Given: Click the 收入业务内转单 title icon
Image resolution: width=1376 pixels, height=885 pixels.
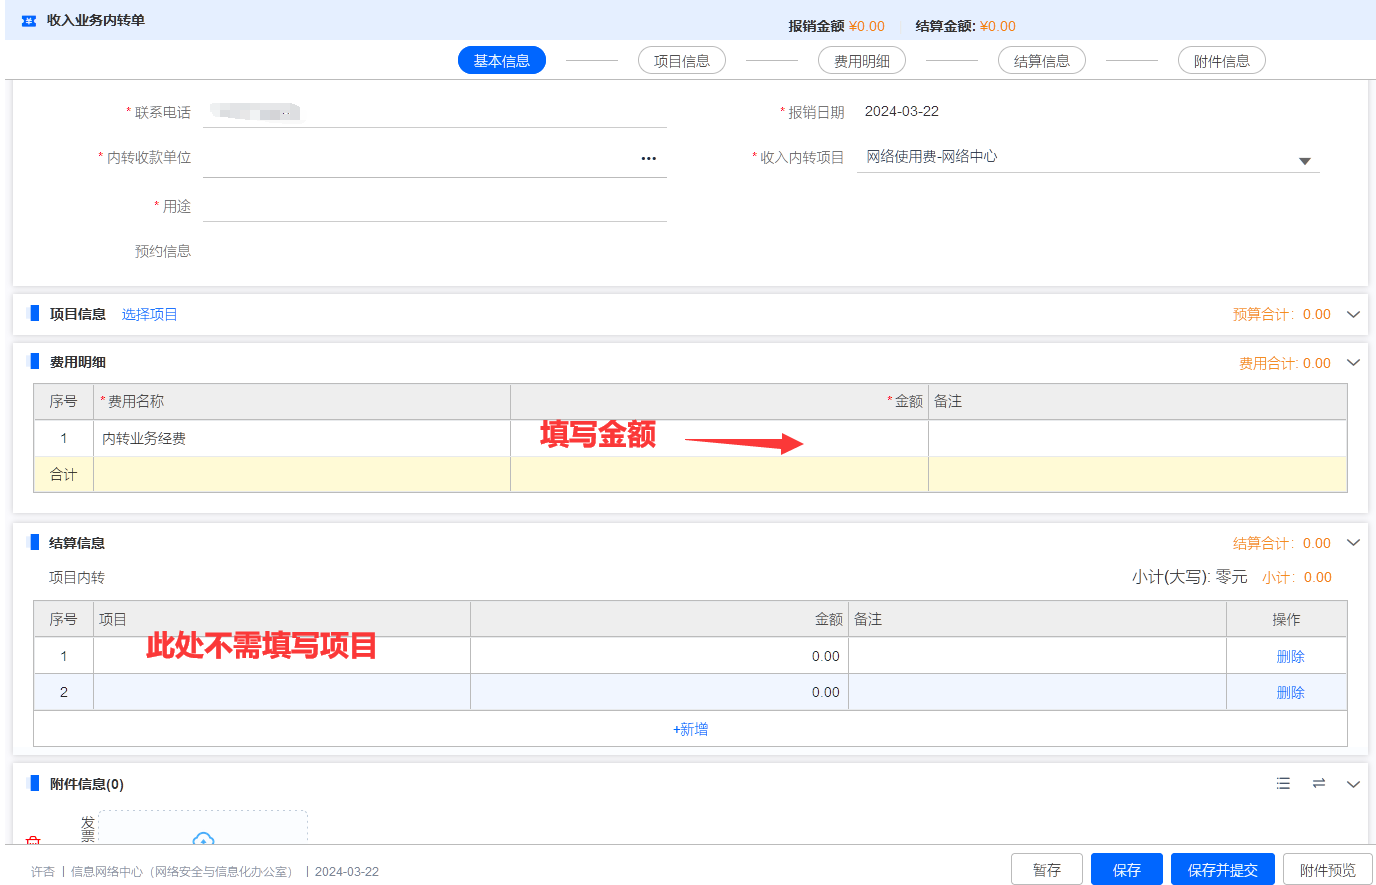Looking at the screenshot, I should coord(29,21).
